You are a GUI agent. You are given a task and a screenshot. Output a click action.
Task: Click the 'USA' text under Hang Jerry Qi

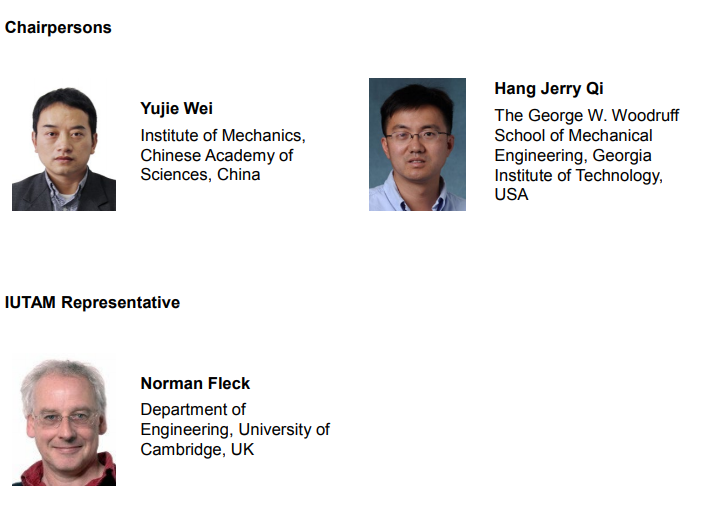click(511, 194)
